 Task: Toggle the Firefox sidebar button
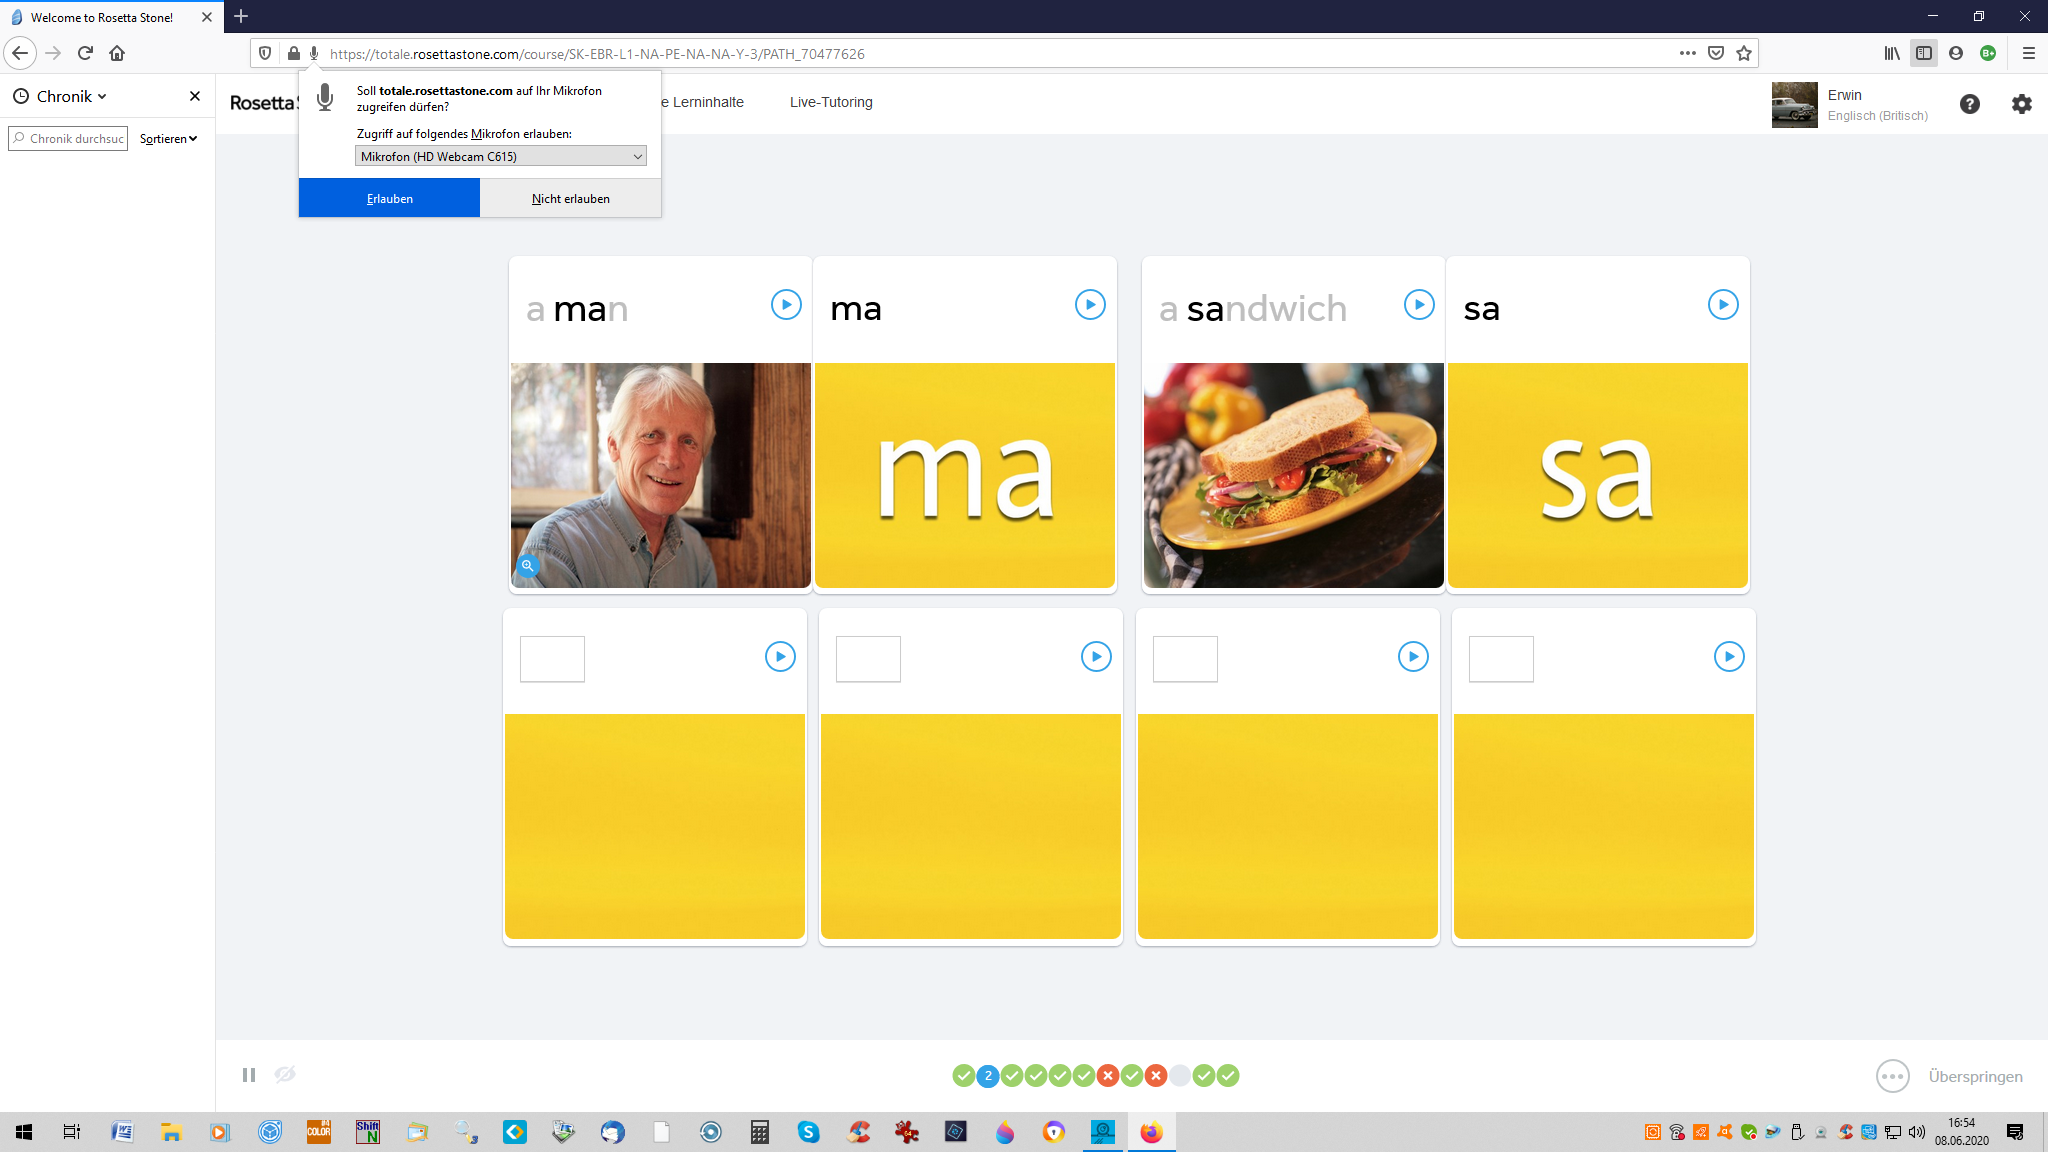(x=1923, y=54)
